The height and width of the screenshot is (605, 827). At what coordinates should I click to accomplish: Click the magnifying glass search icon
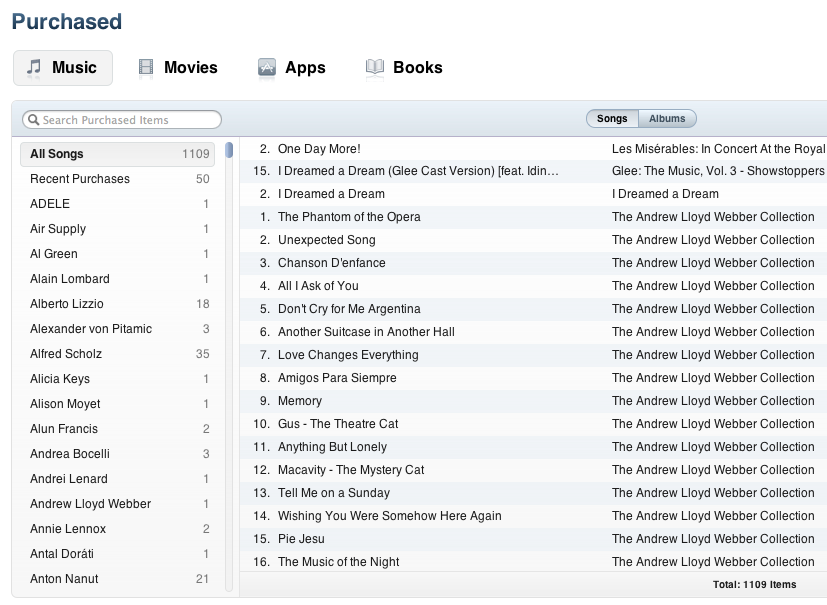[x=33, y=120]
